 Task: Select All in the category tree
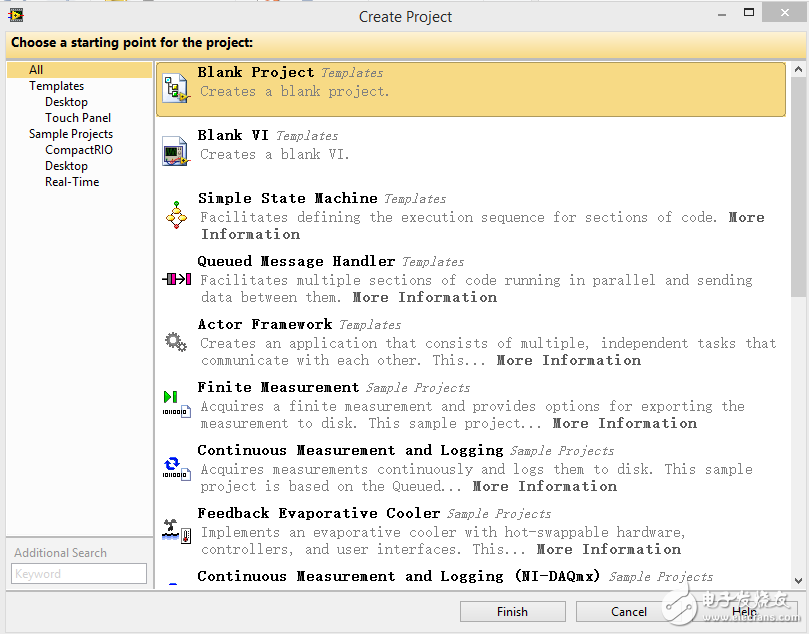[36, 70]
